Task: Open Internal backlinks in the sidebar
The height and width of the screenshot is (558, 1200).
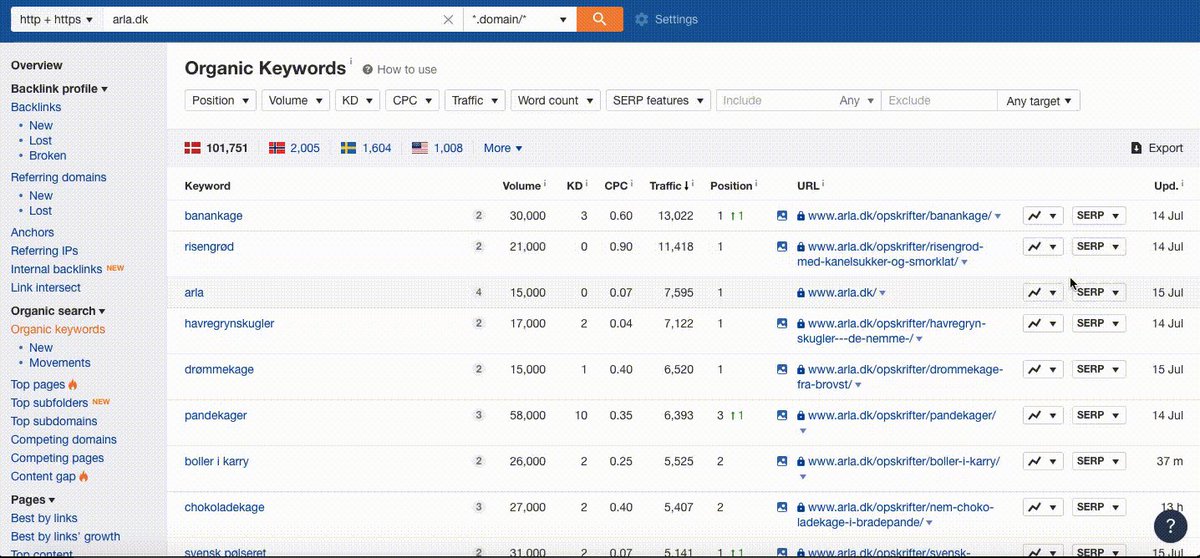Action: click(x=56, y=270)
